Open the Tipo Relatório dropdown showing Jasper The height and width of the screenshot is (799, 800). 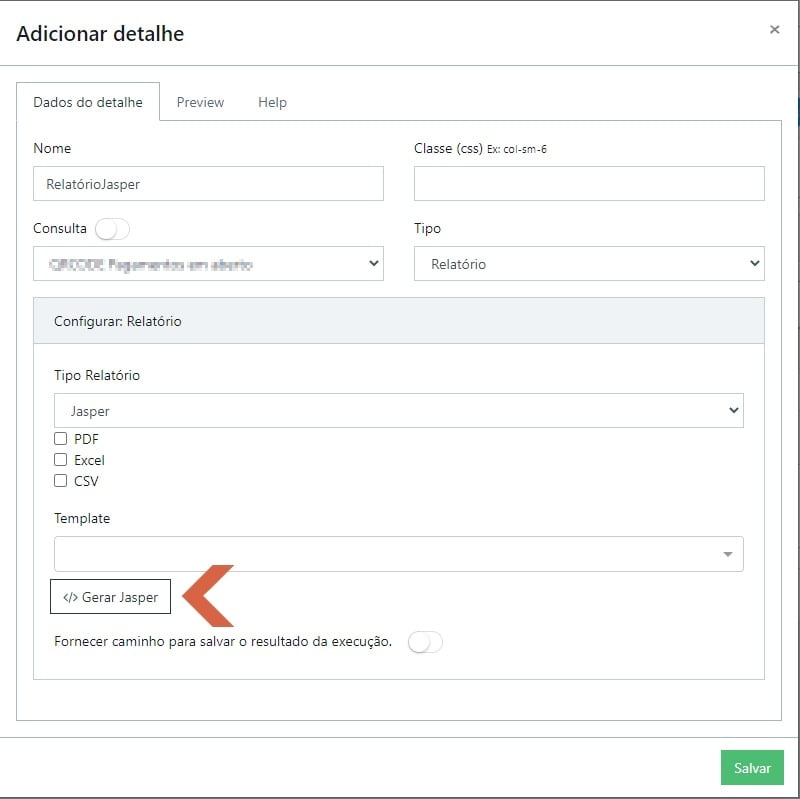(x=398, y=411)
